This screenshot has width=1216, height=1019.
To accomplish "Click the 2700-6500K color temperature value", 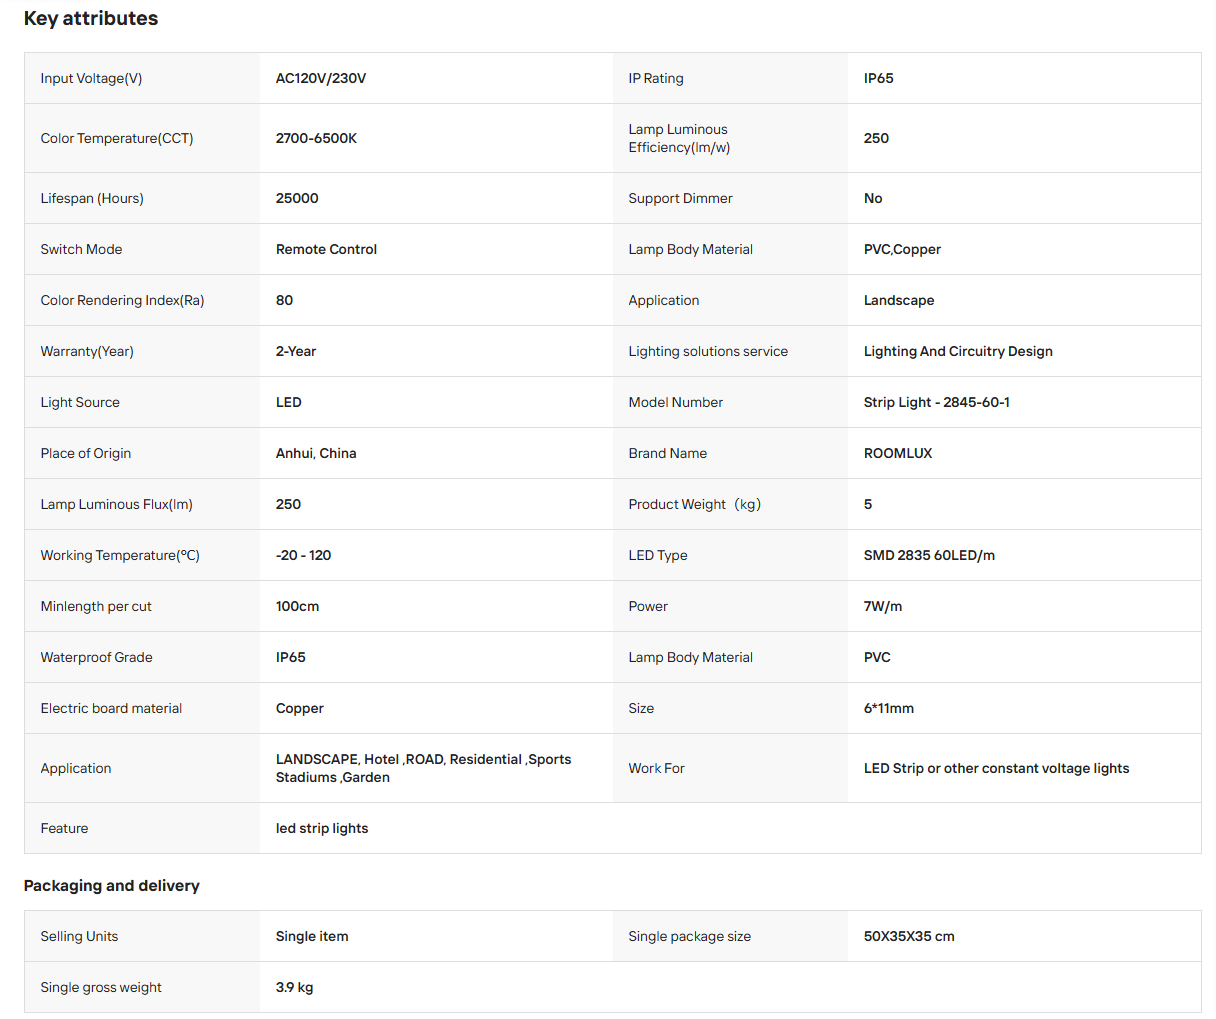I will pyautogui.click(x=316, y=138).
